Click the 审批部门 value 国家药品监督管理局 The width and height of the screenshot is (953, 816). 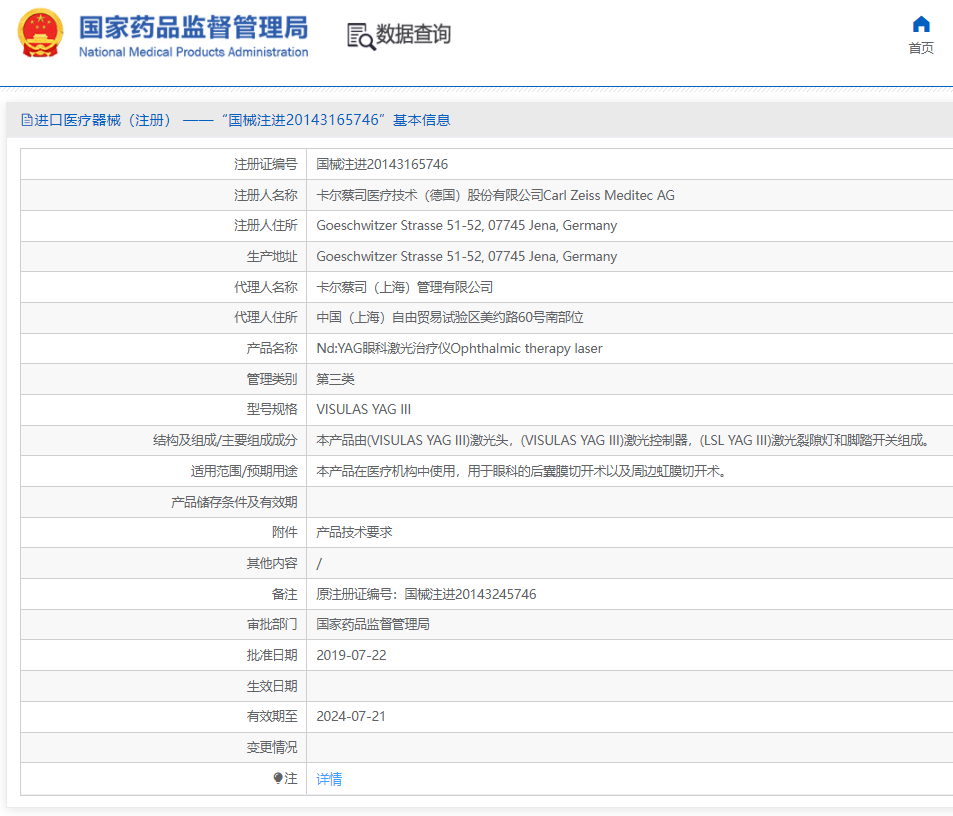point(373,624)
